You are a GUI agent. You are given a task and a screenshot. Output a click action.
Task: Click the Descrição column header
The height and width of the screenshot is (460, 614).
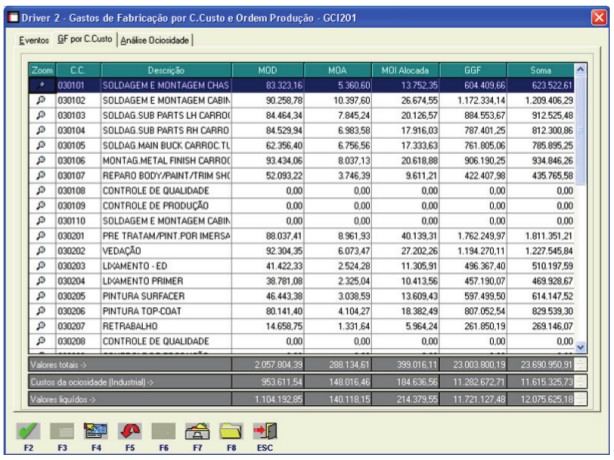pyautogui.click(x=166, y=70)
